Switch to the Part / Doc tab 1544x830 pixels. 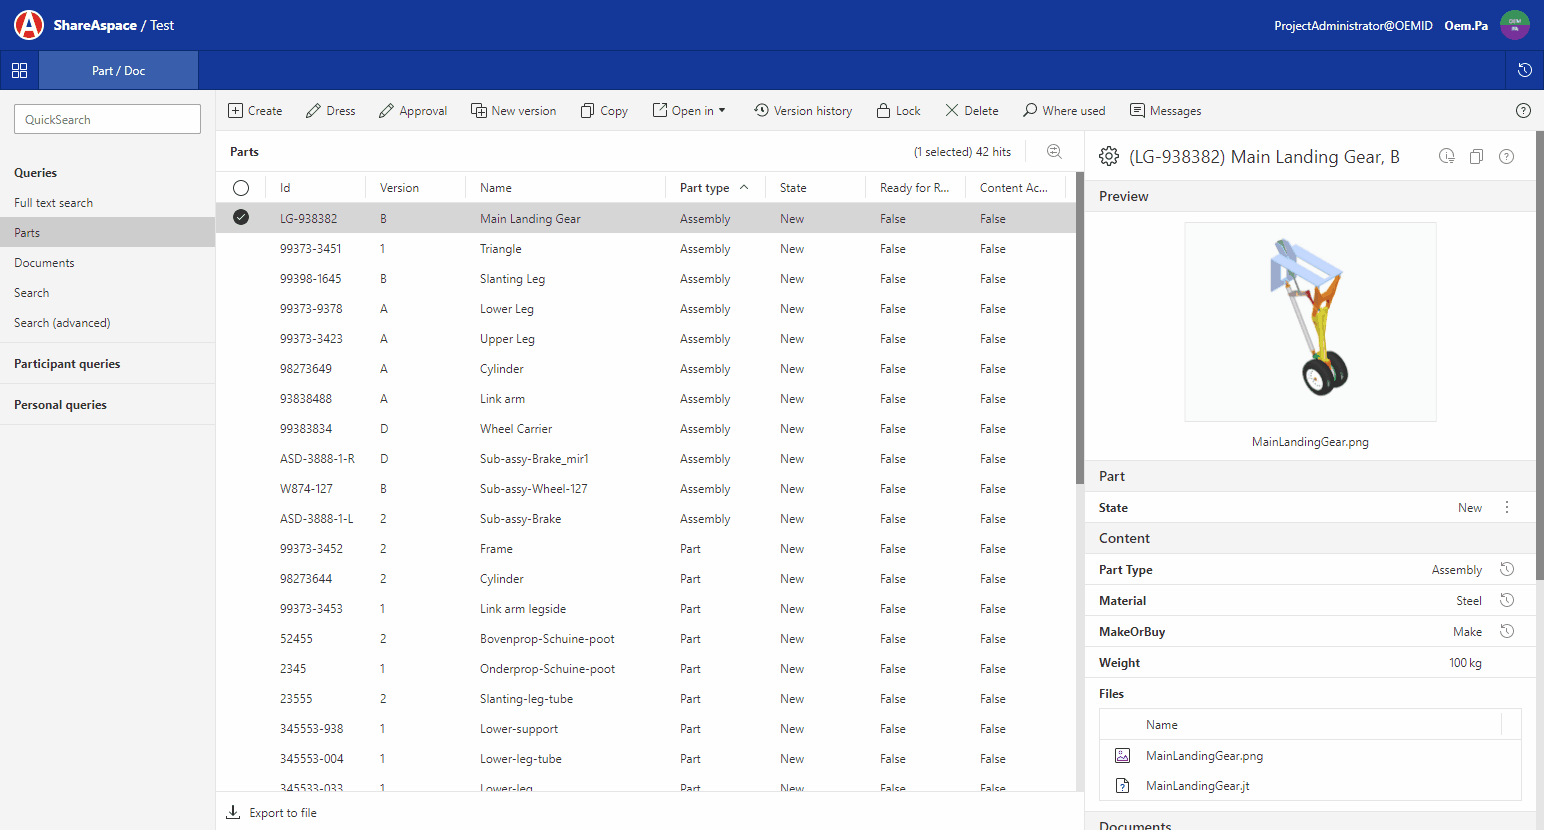click(x=118, y=71)
